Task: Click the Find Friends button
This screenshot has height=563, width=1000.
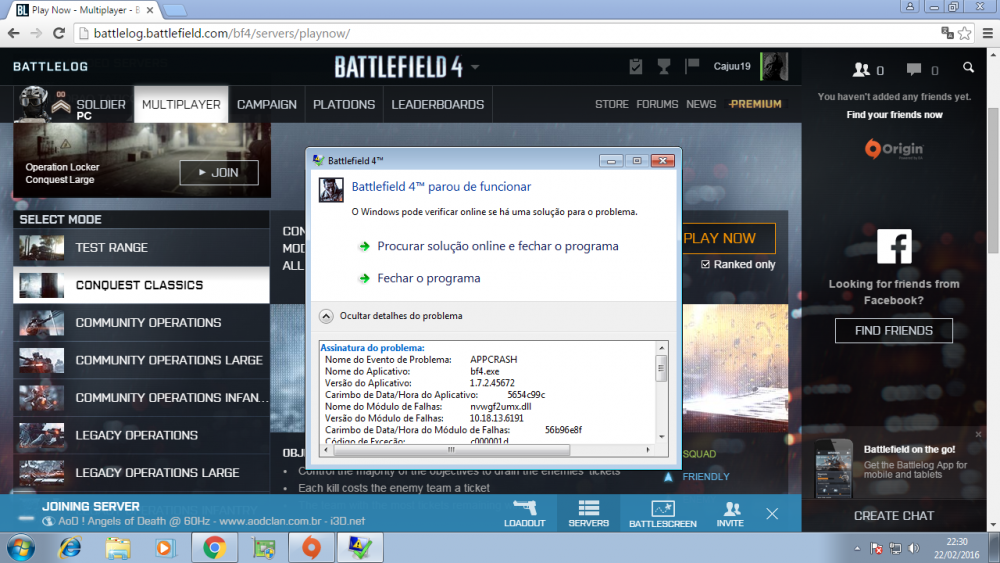Action: [893, 331]
